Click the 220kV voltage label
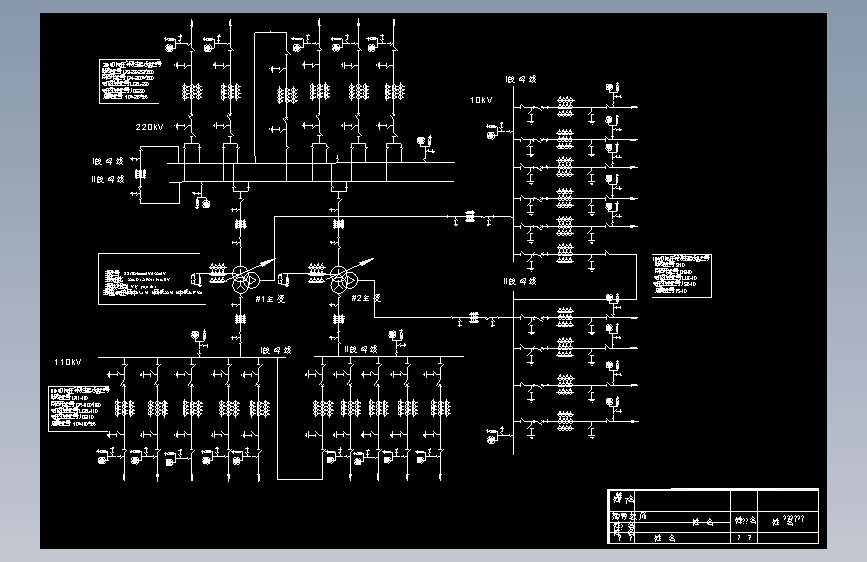Viewport: 867px width, 562px height. pyautogui.click(x=149, y=127)
